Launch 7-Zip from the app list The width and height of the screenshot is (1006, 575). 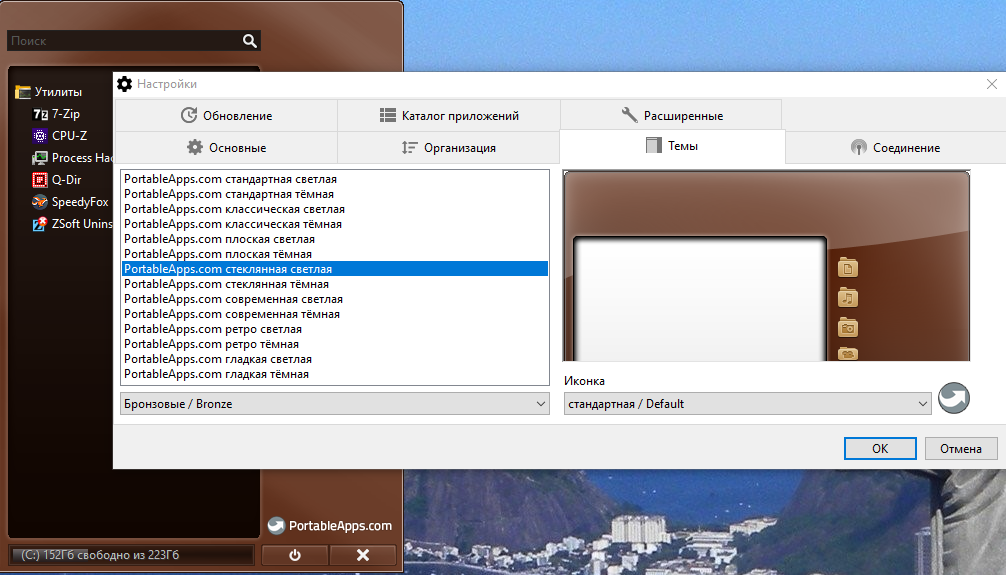[56, 114]
